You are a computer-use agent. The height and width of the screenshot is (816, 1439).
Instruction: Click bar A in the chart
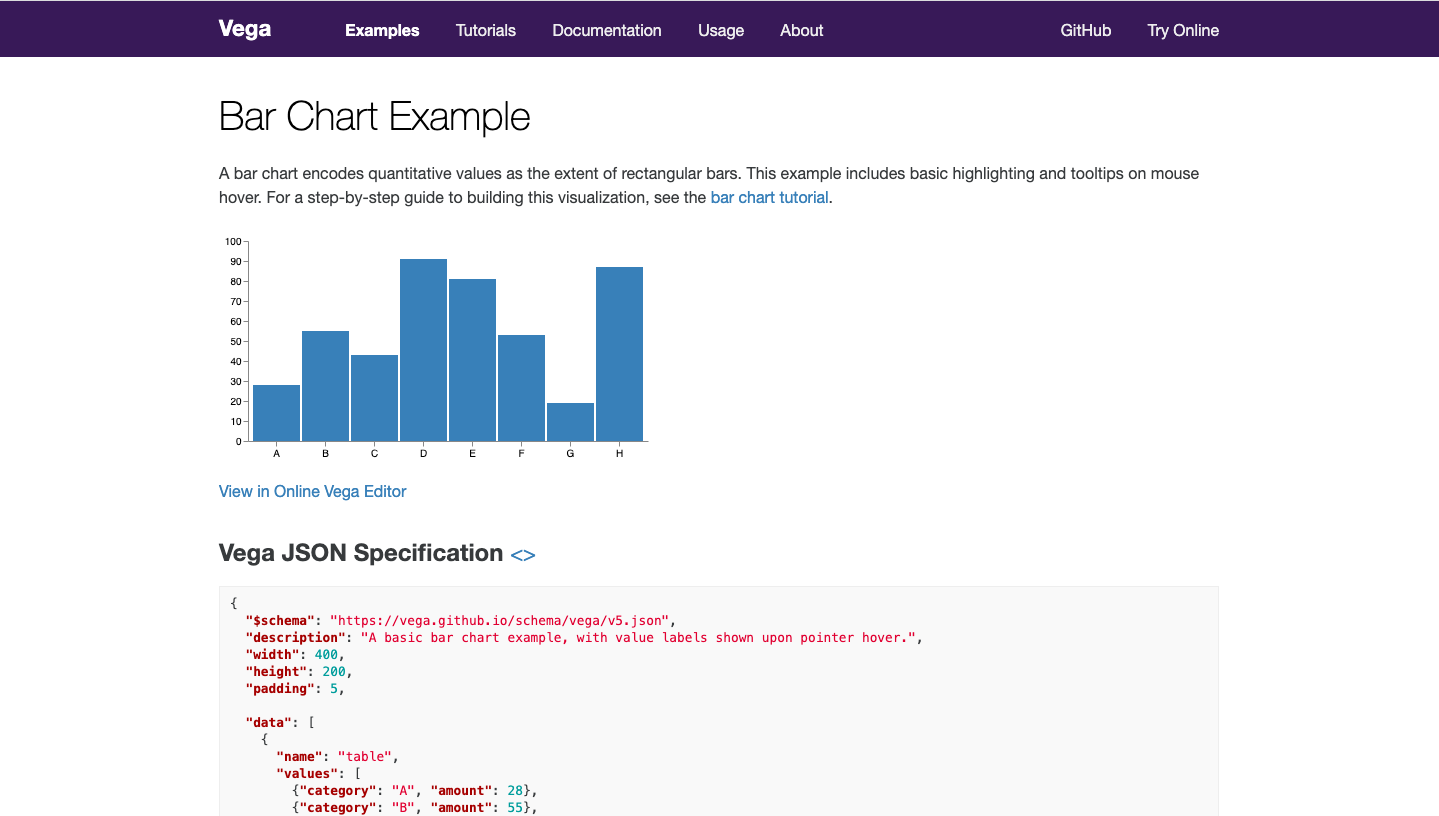[276, 413]
